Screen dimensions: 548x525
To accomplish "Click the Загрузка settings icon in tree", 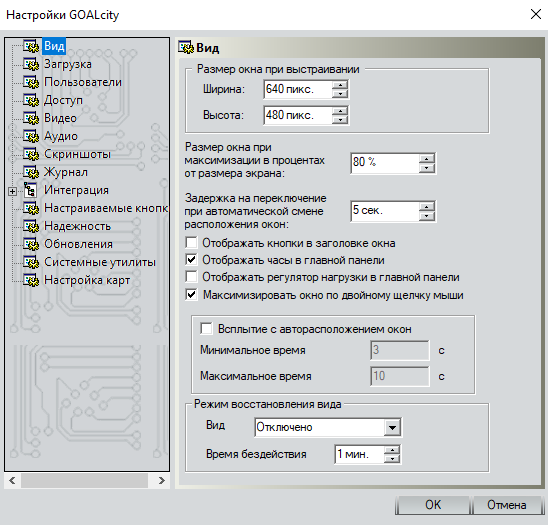I will pos(31,64).
